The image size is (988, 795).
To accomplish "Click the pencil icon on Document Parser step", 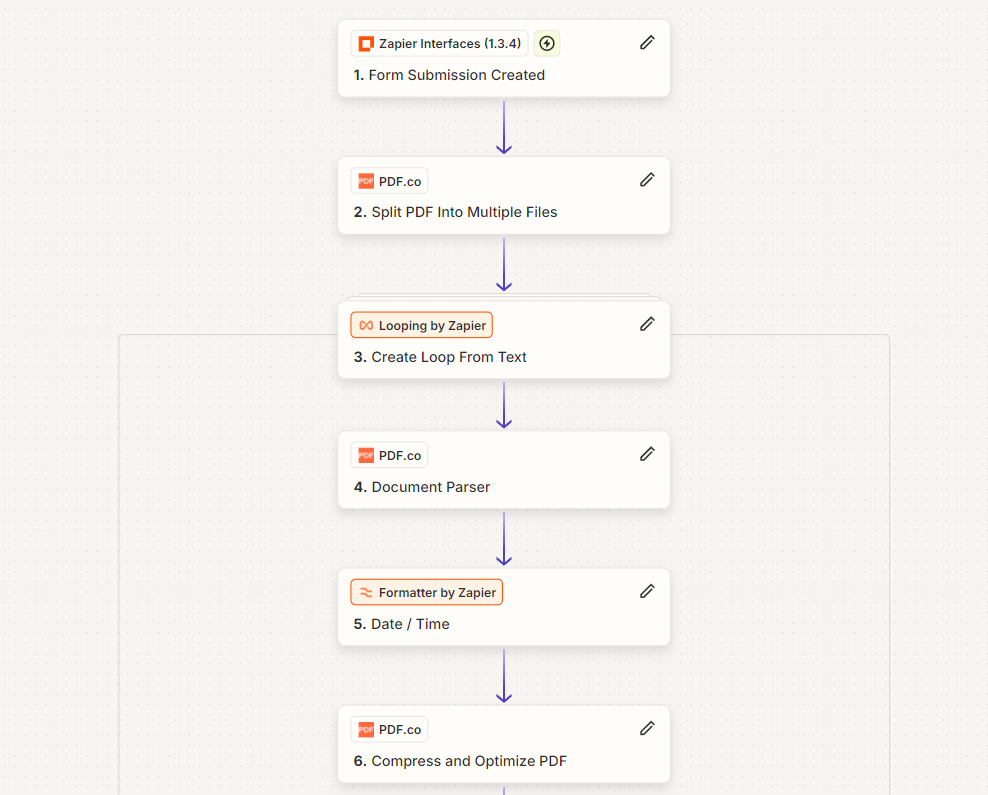I will (x=647, y=453).
